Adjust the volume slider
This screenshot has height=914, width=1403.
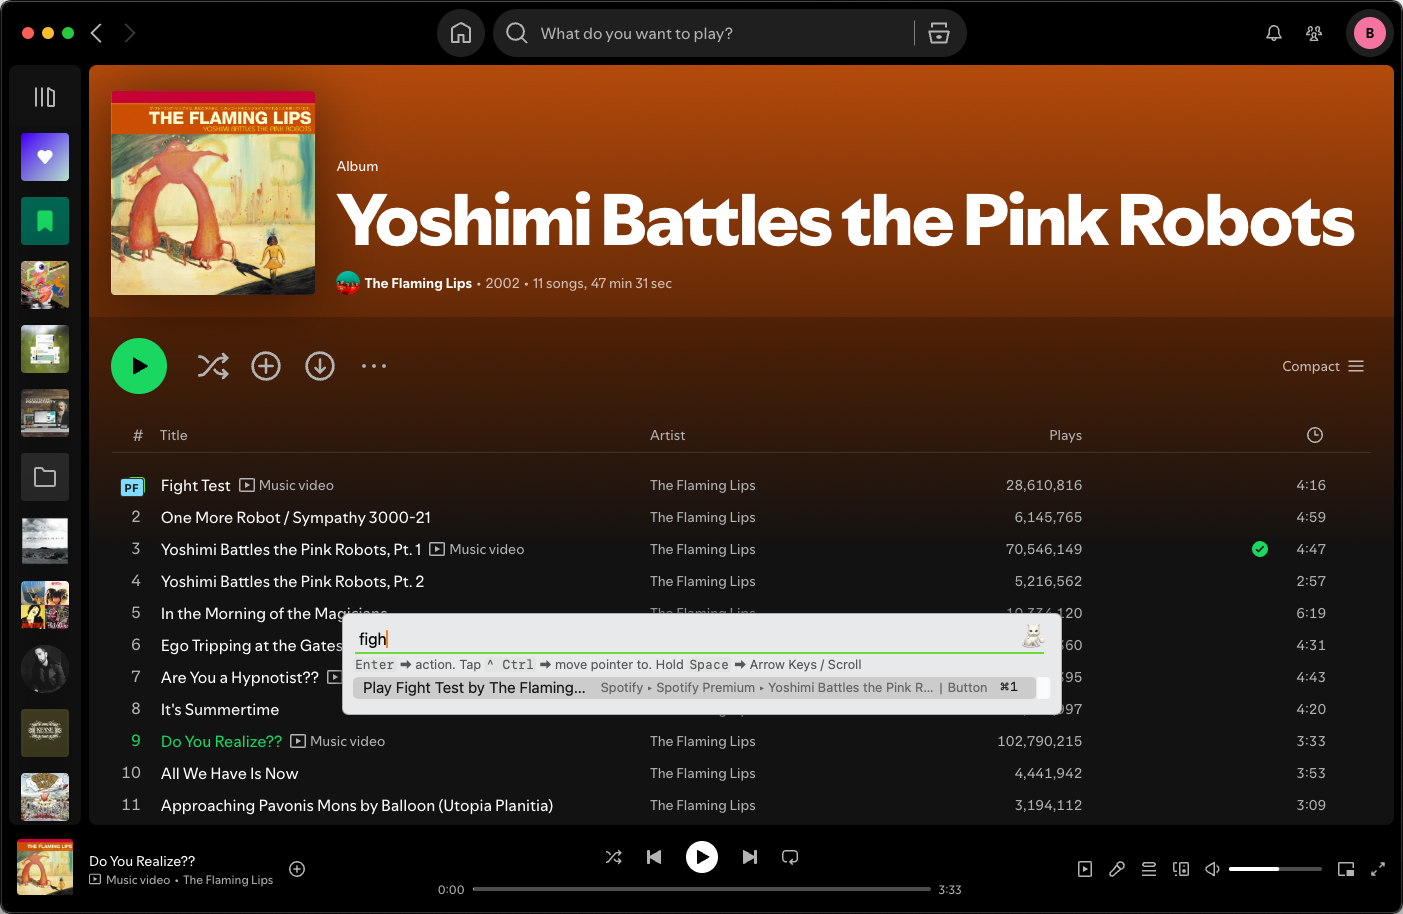coord(1275,869)
